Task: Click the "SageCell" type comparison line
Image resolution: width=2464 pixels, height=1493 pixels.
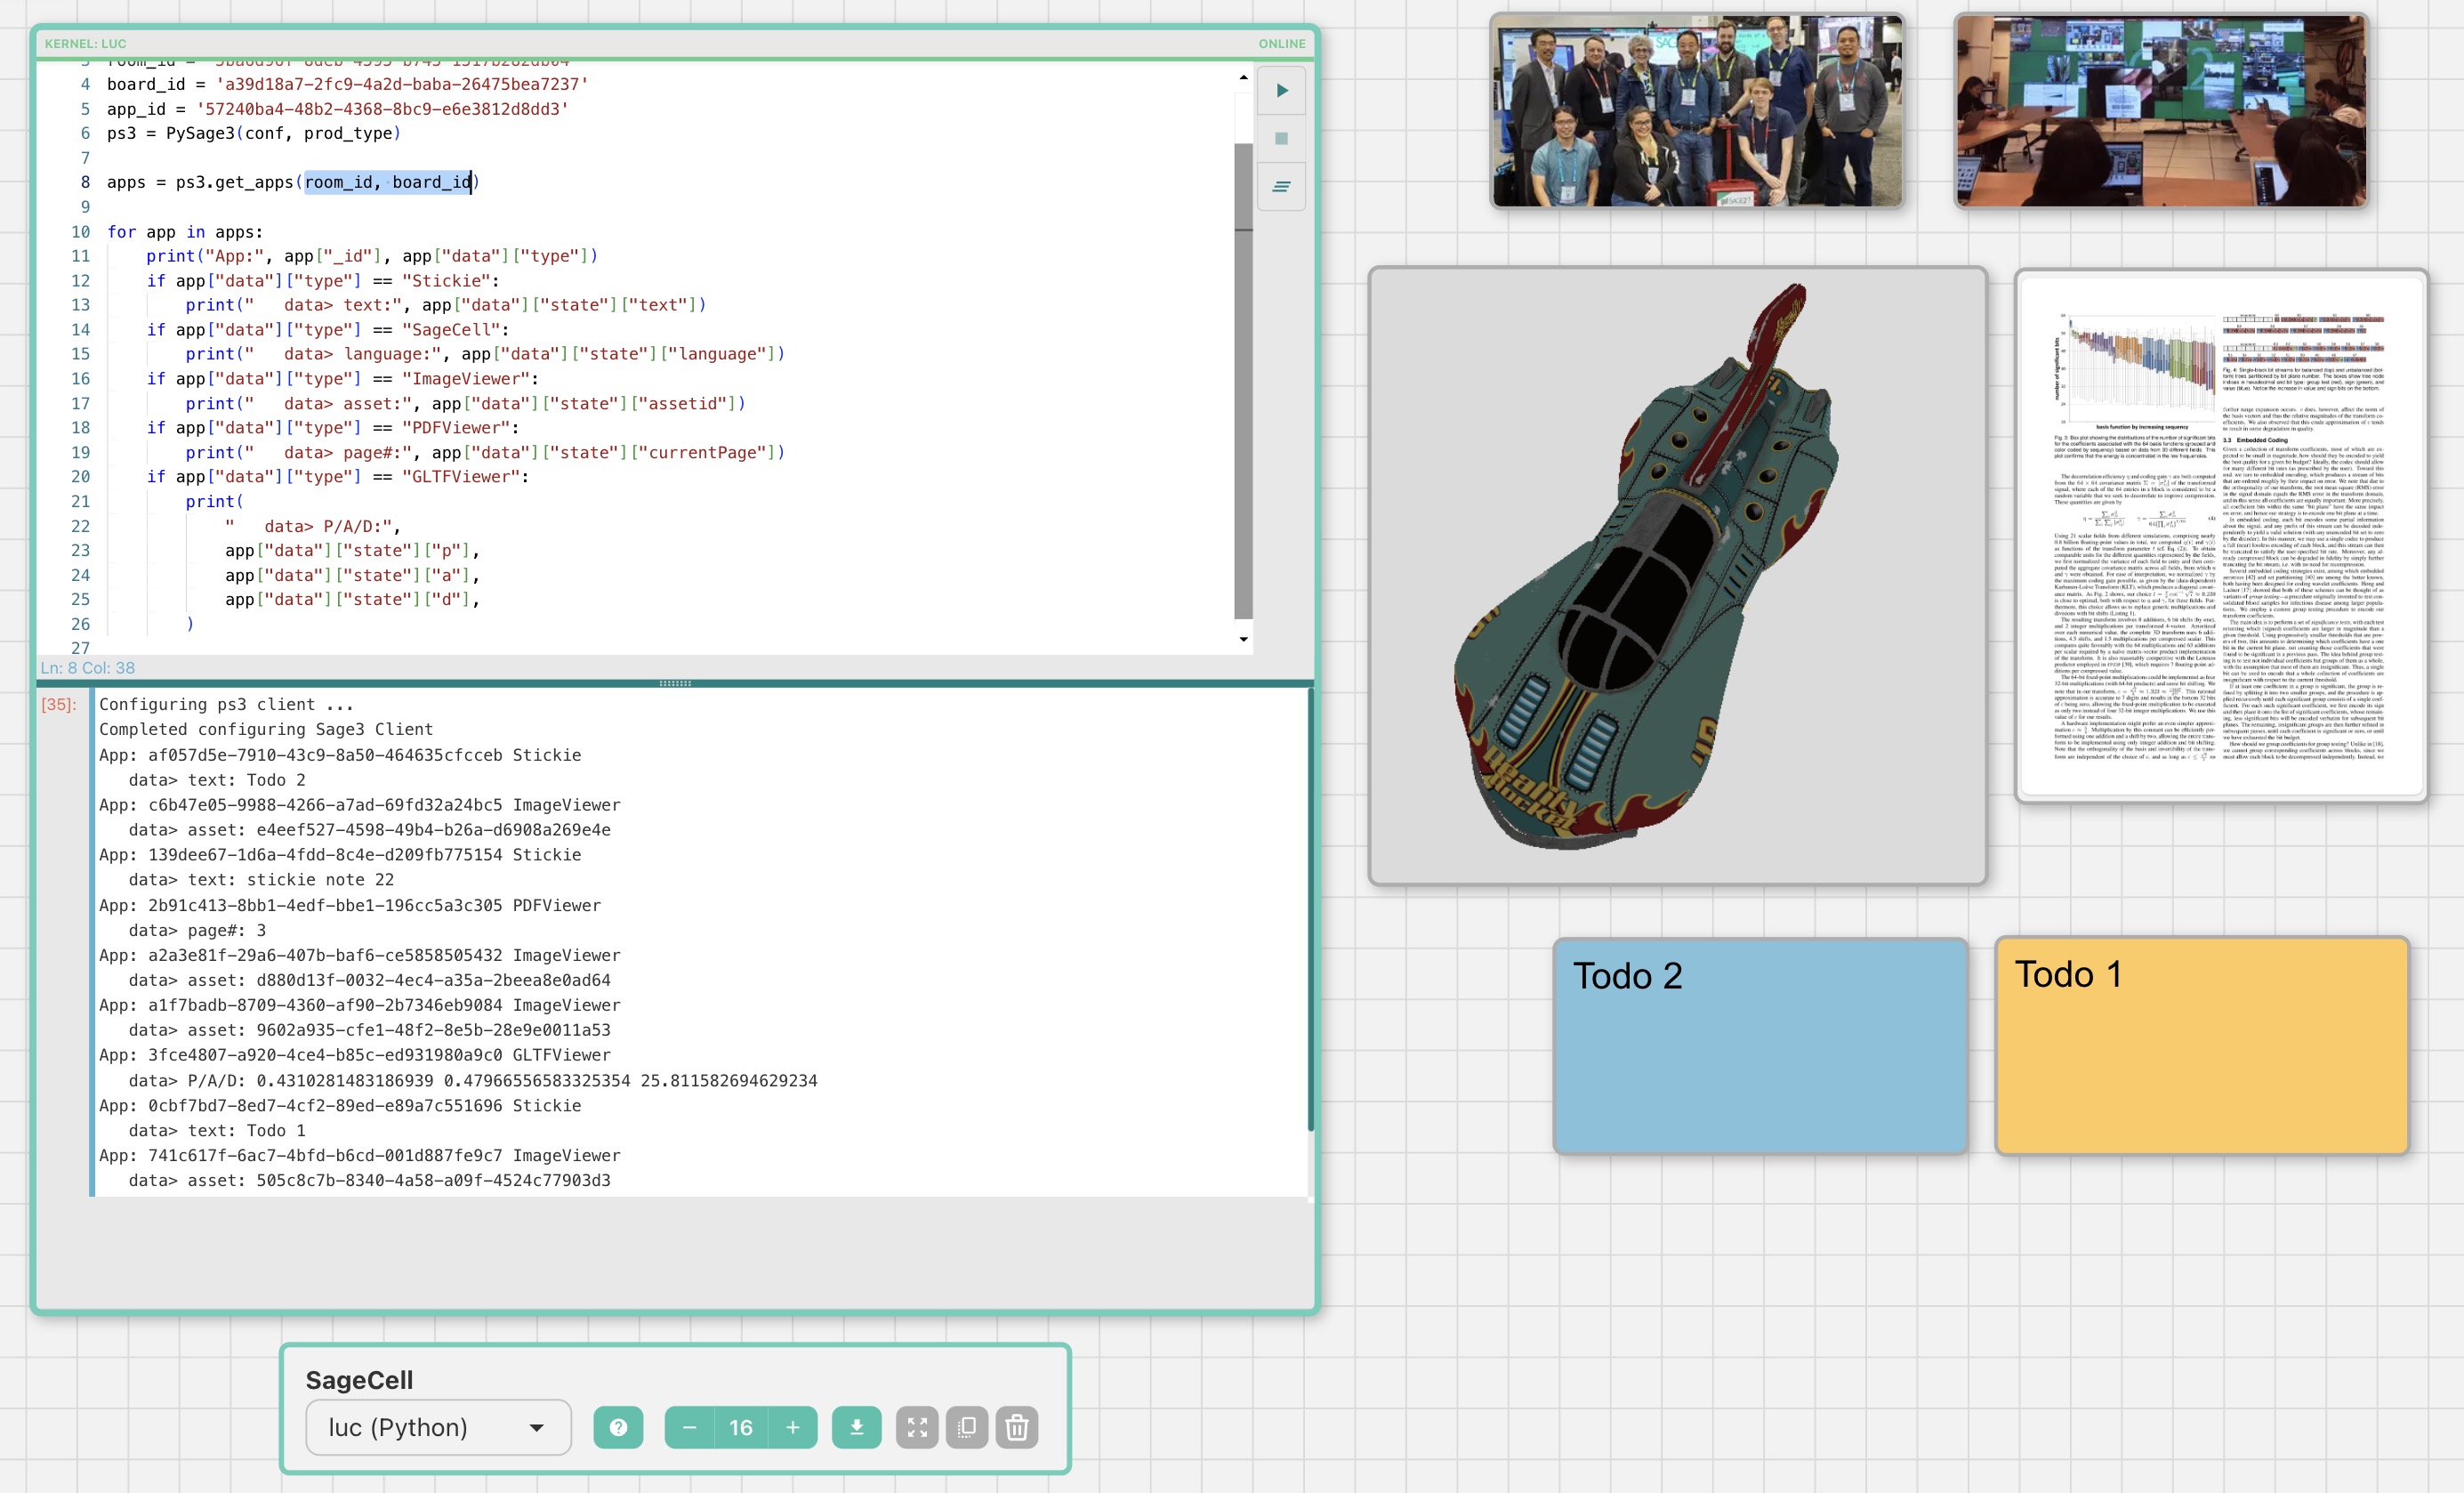Action: [328, 330]
